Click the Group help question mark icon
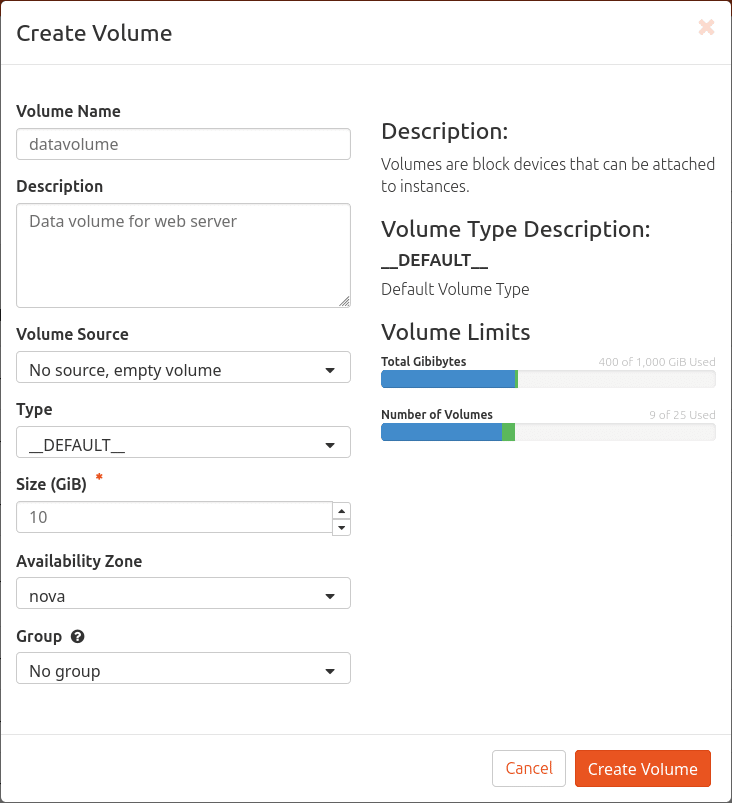 point(77,636)
